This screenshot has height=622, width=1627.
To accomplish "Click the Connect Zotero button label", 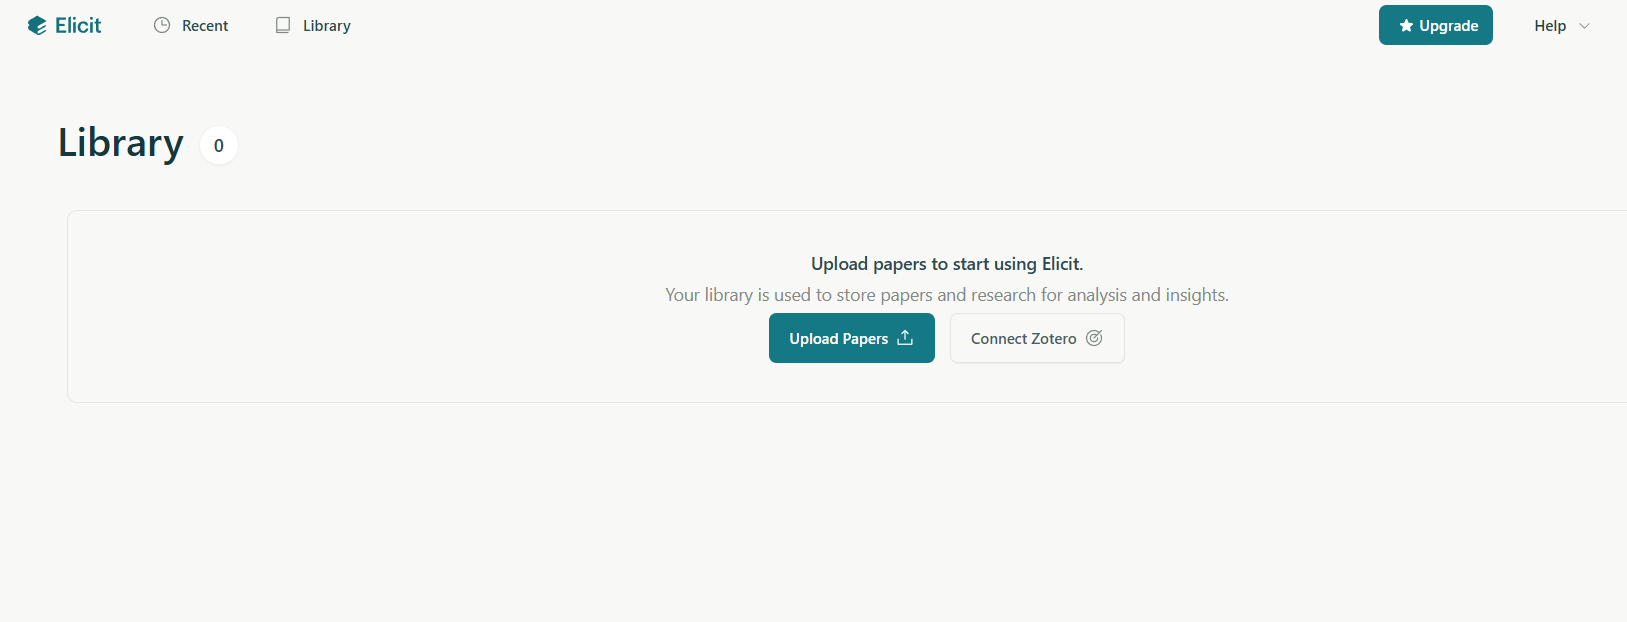I will point(1023,339).
